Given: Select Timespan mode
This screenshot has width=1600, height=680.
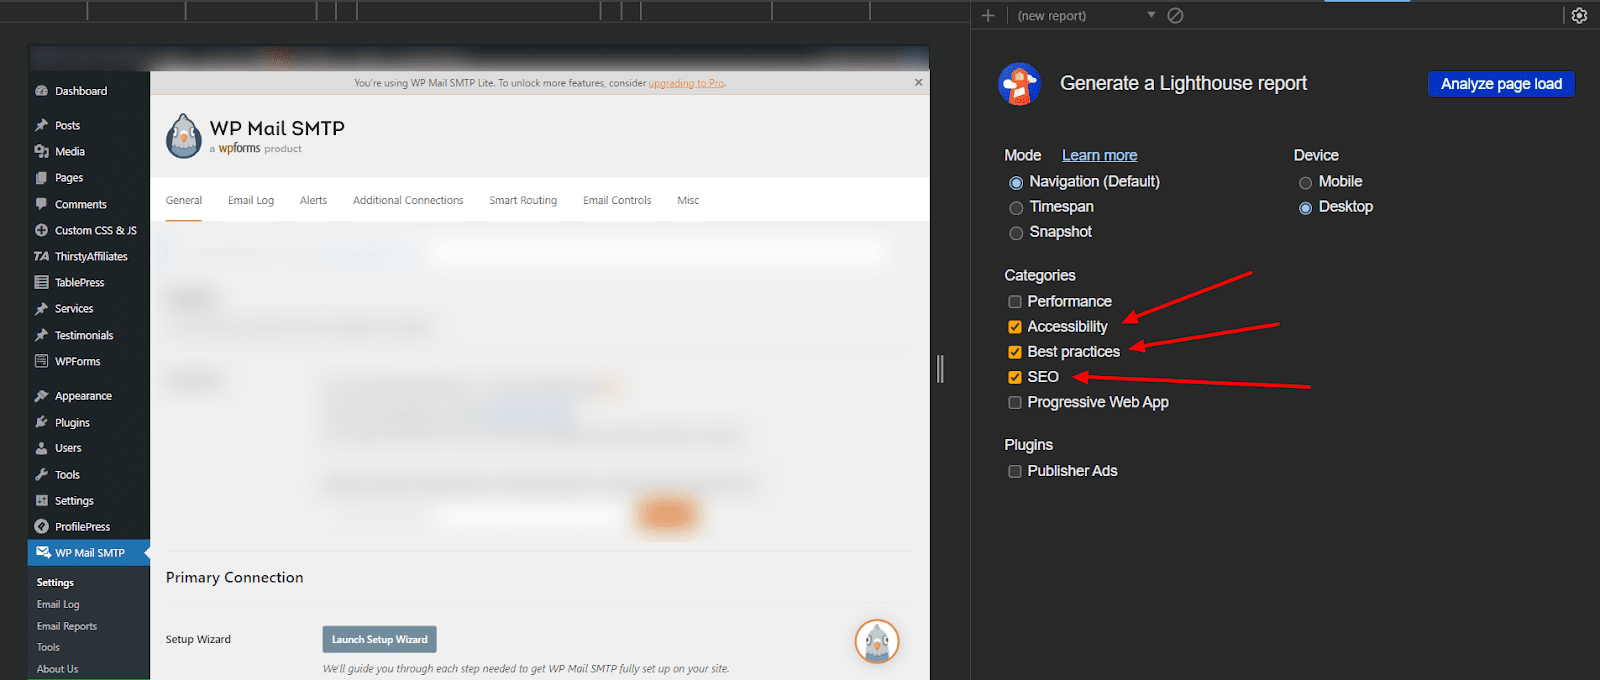Looking at the screenshot, I should click(x=1016, y=208).
